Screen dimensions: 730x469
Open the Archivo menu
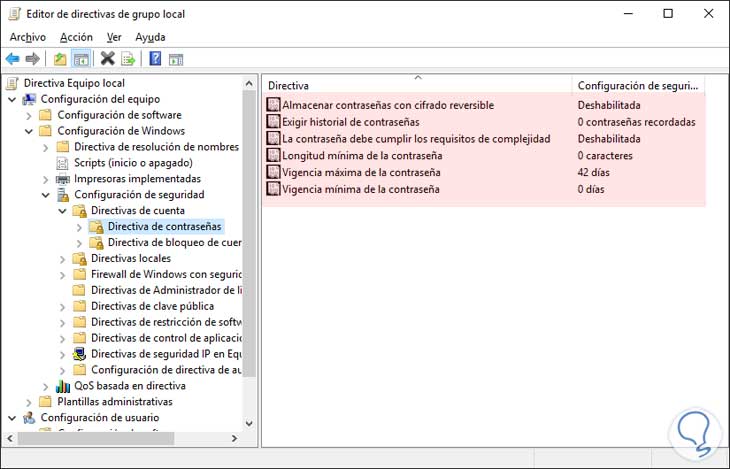(x=27, y=37)
